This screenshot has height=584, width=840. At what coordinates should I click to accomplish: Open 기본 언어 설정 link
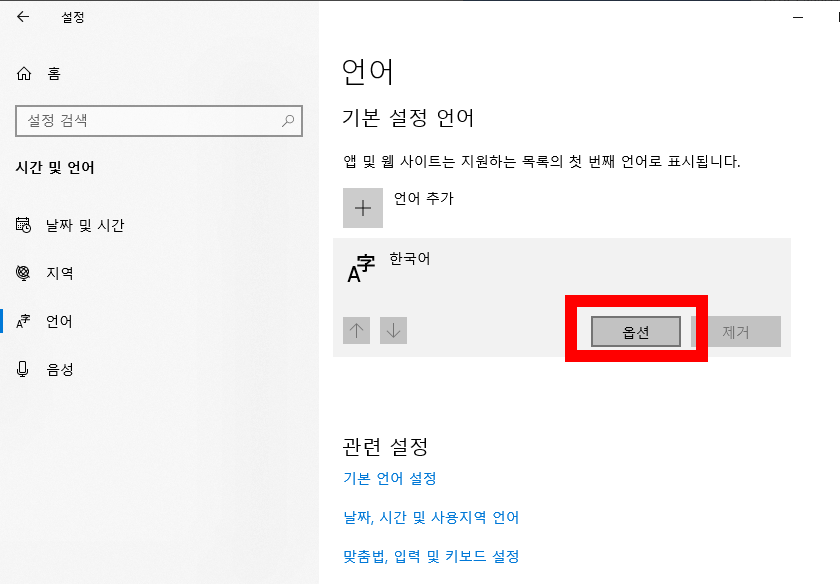click(389, 479)
